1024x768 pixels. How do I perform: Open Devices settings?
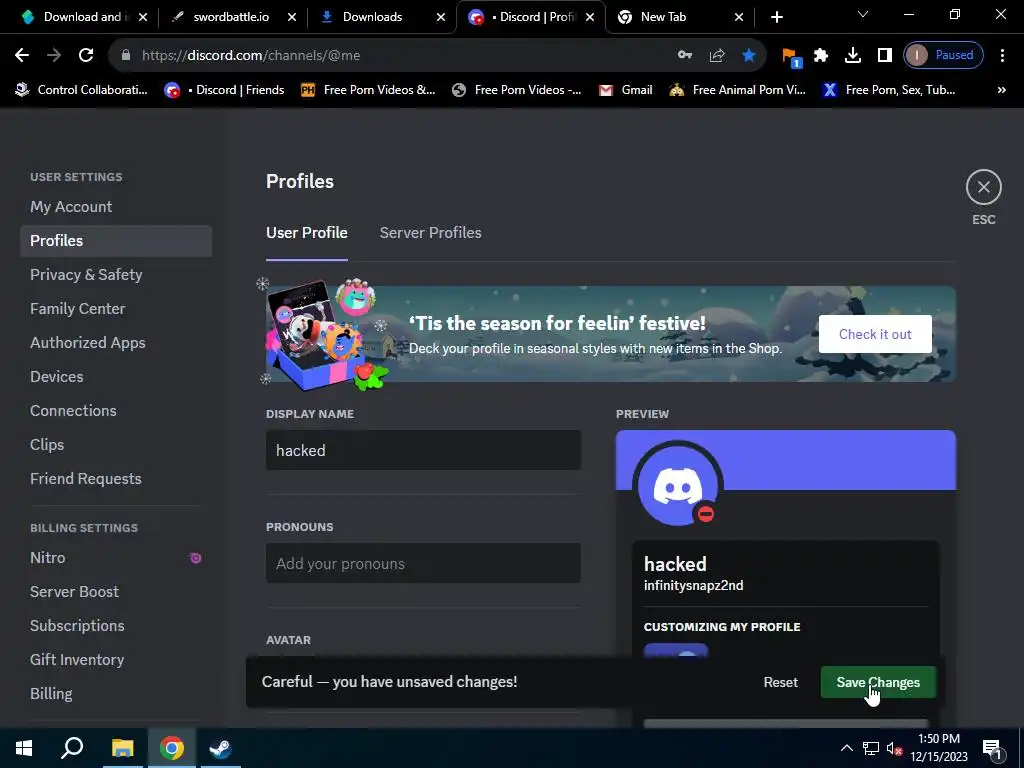pyautogui.click(x=116, y=377)
